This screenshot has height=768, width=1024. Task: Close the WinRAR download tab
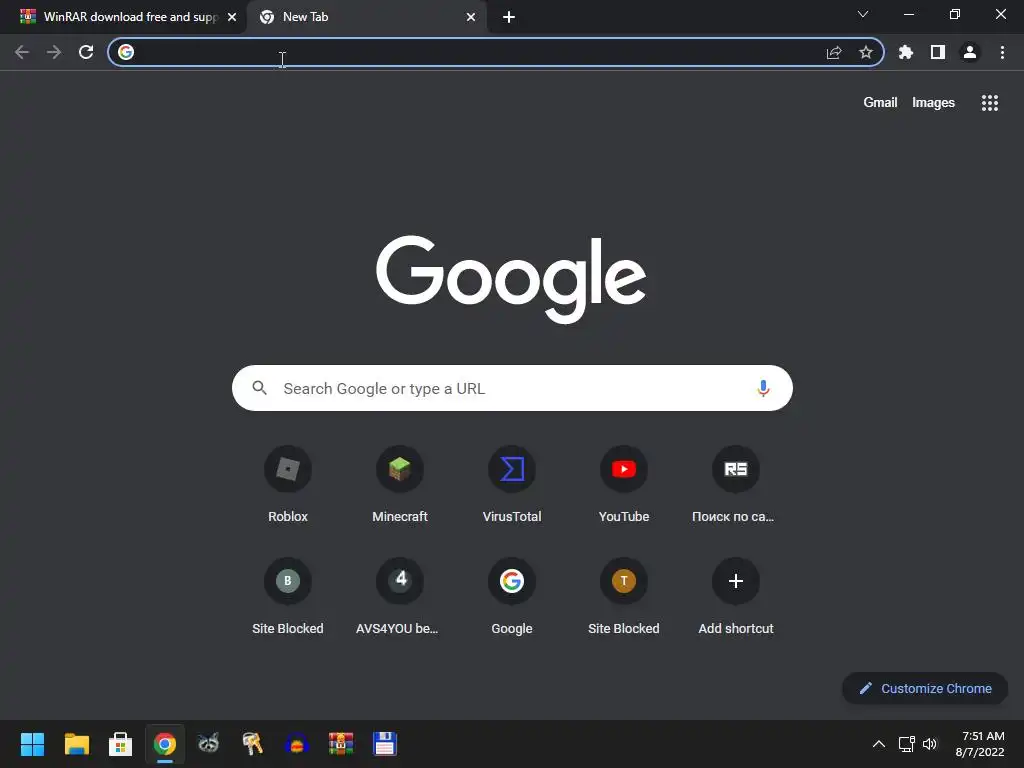pos(232,17)
